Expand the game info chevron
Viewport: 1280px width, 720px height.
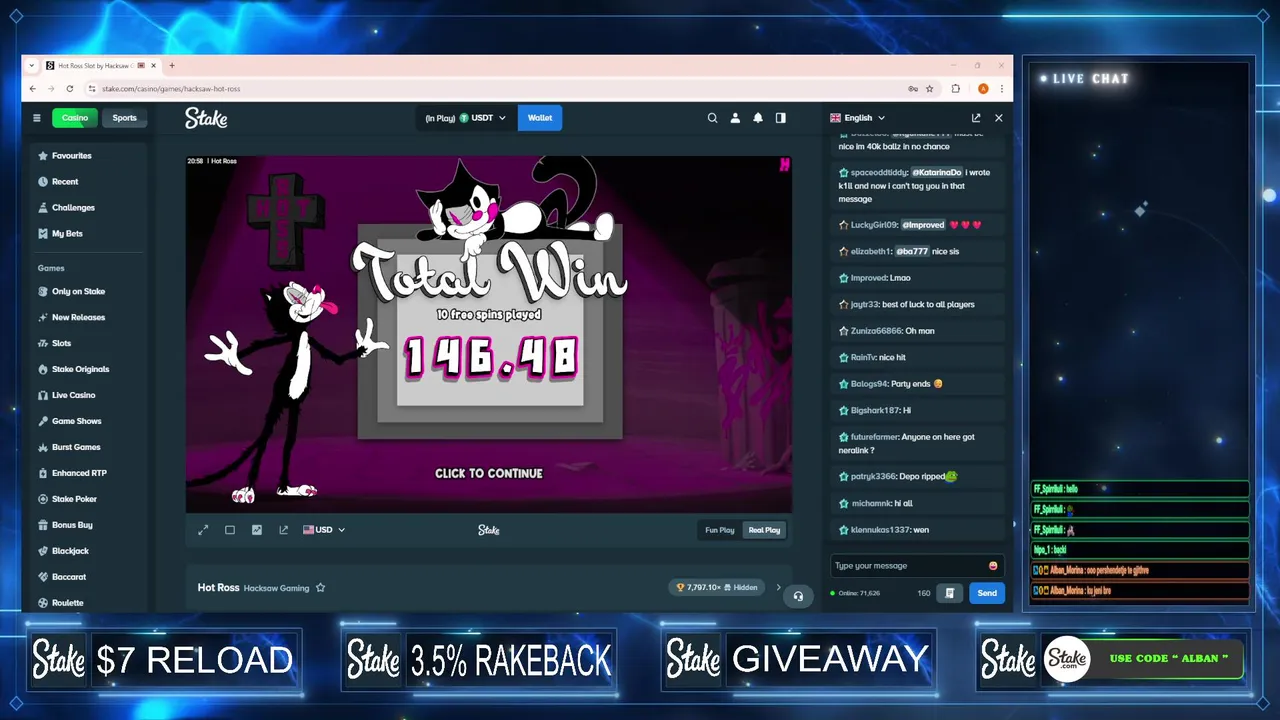pos(779,588)
